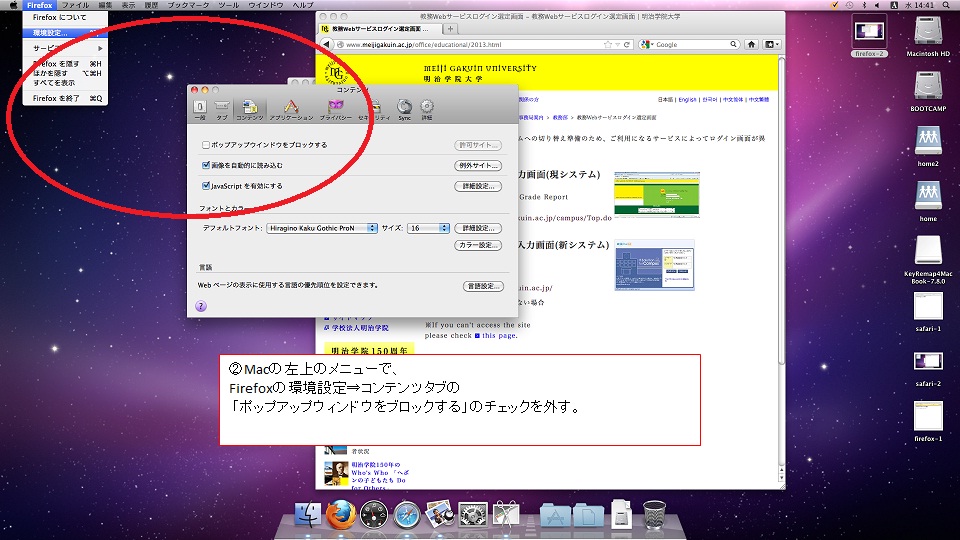Open the font size 16 dropdown
Image resolution: width=960 pixels, height=540 pixels.
(429, 228)
